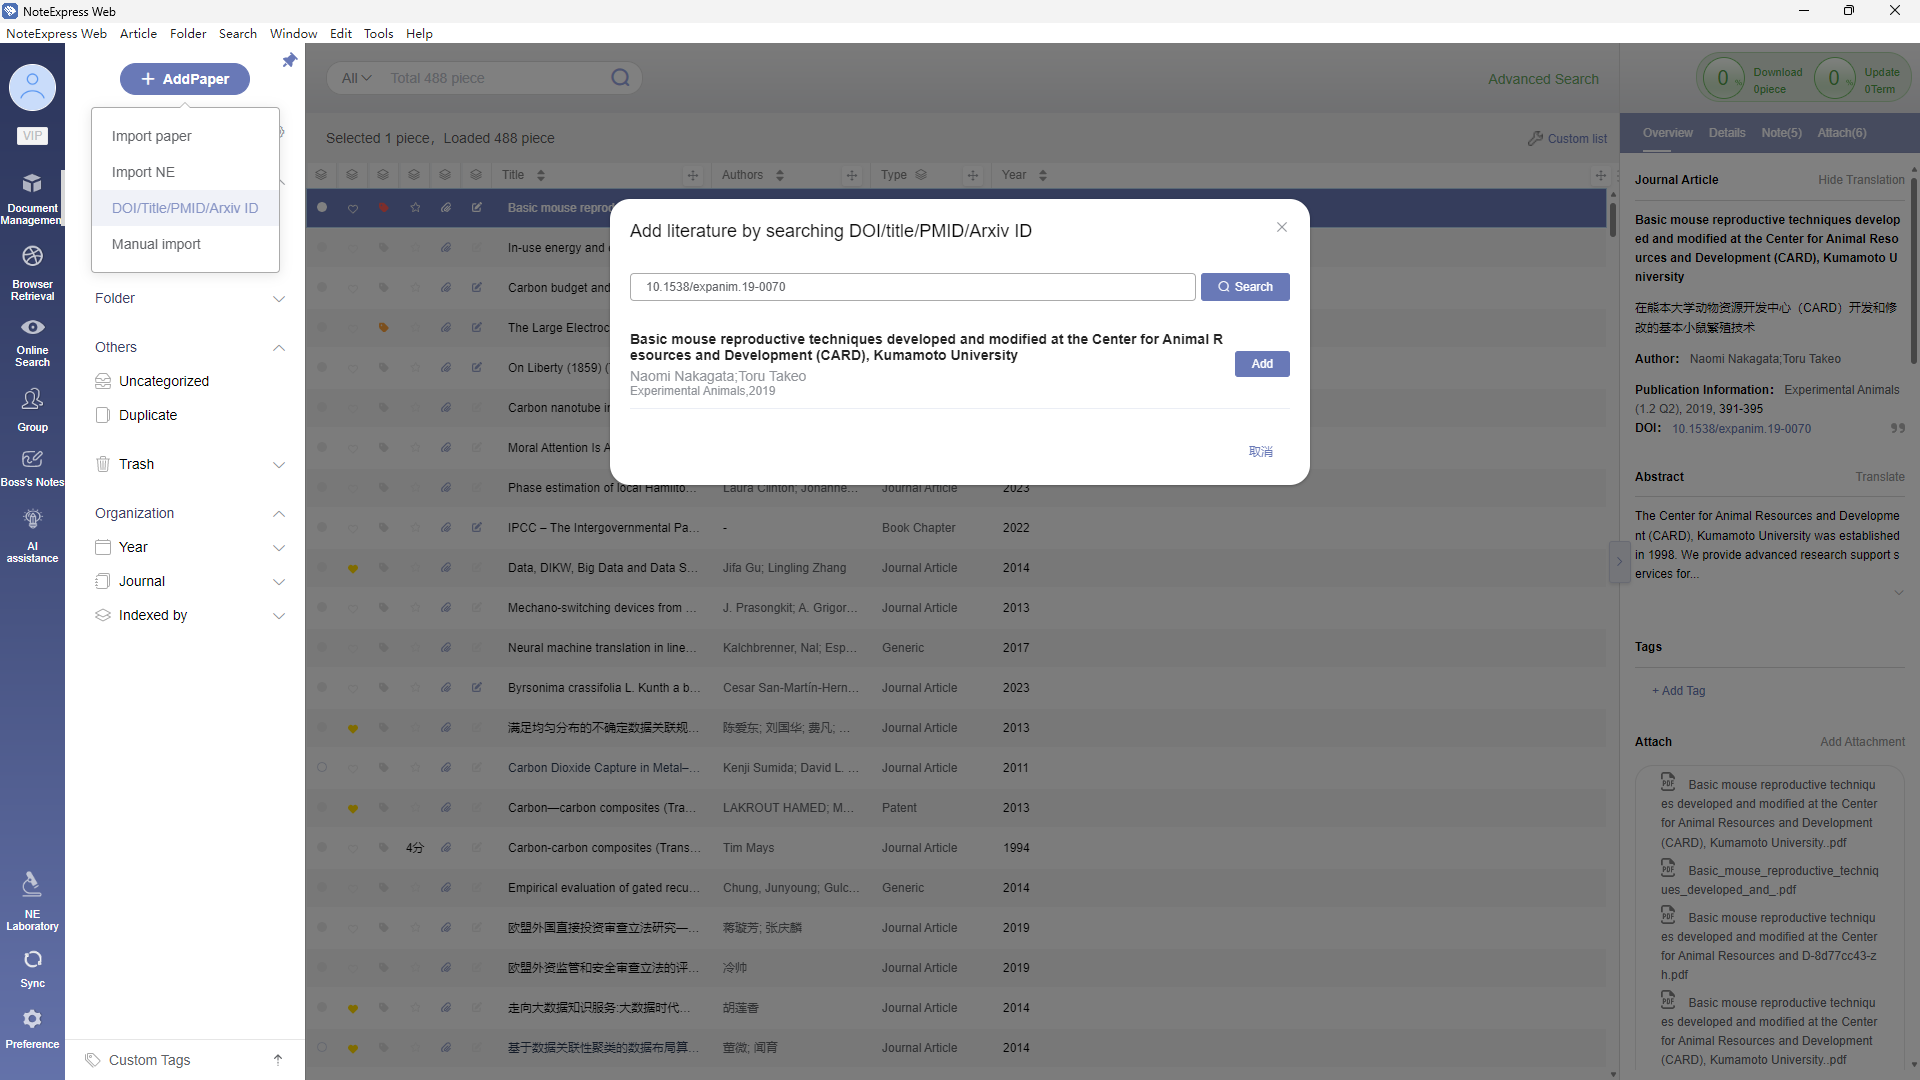The width and height of the screenshot is (1920, 1080).
Task: Toggle selection circle of the last listed row
Action: pyautogui.click(x=322, y=1048)
